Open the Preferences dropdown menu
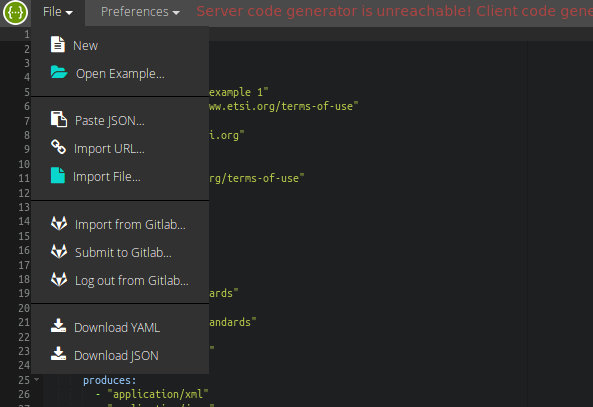 point(140,12)
